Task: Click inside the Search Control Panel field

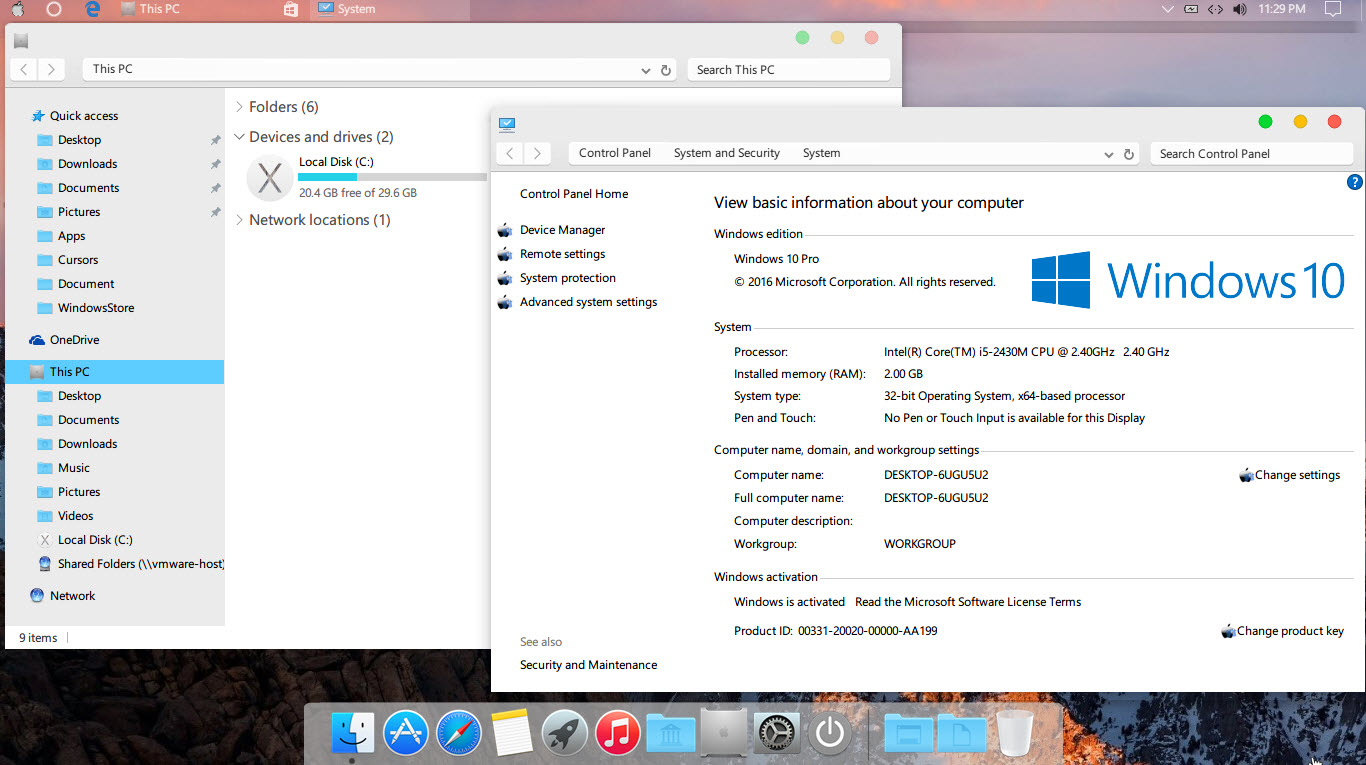Action: pos(1250,153)
